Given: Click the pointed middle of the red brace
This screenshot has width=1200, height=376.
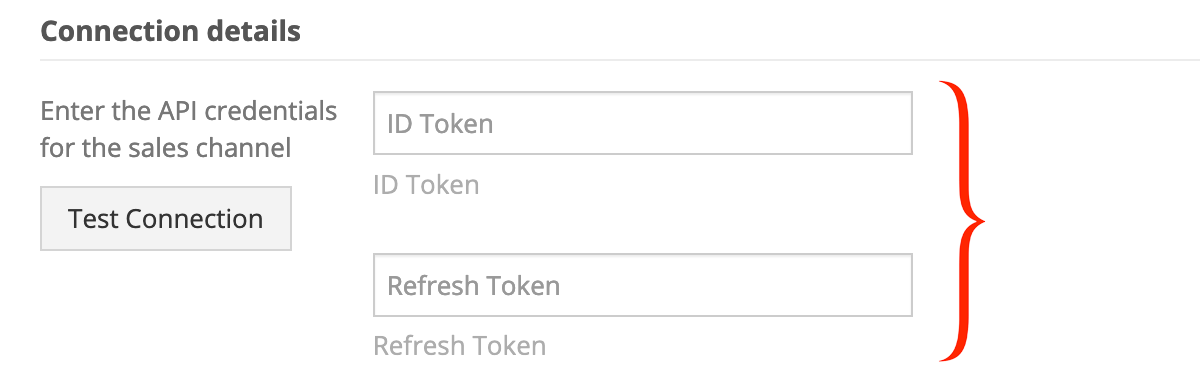Looking at the screenshot, I should (x=980, y=219).
